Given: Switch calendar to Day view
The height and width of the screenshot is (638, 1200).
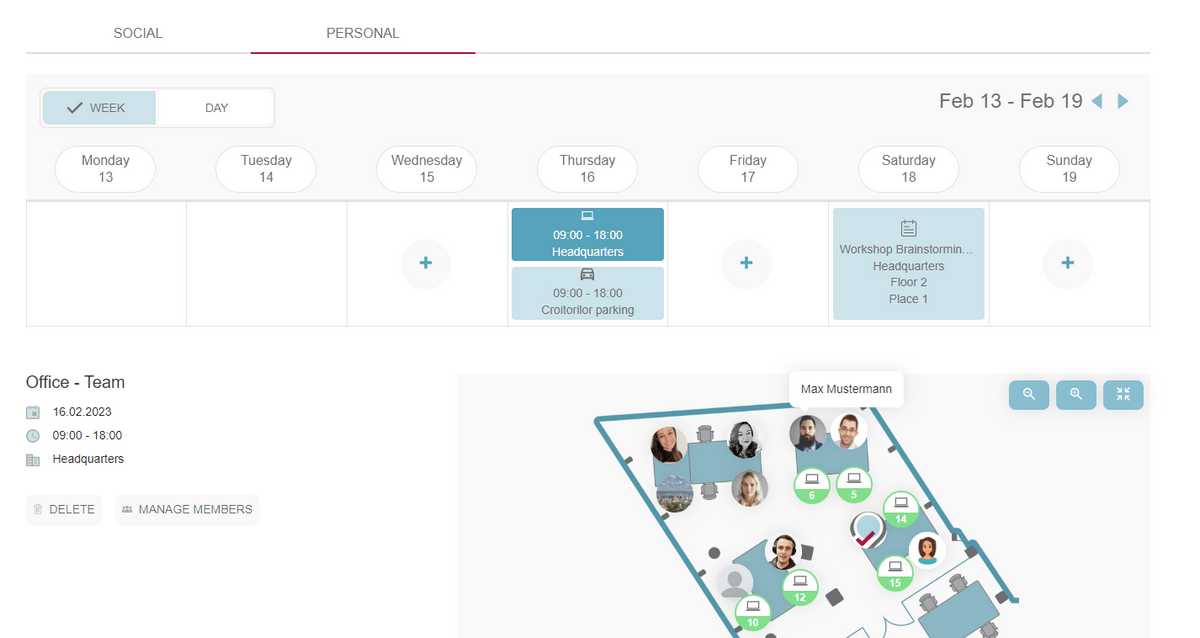Looking at the screenshot, I should point(216,108).
